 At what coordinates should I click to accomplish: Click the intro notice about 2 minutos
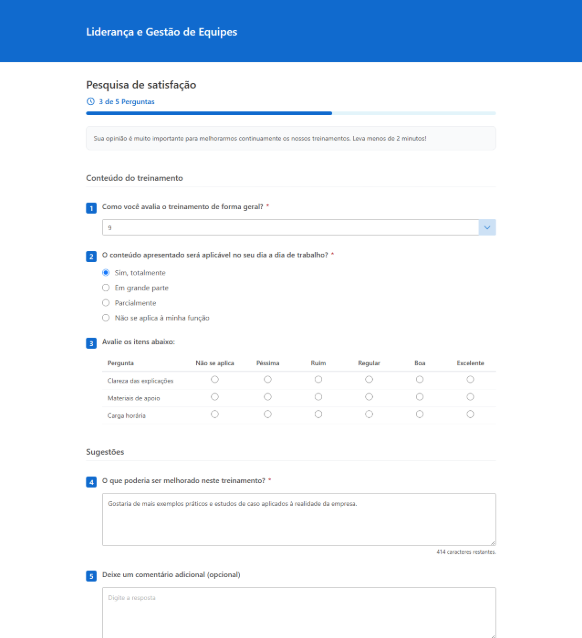[x=291, y=138]
